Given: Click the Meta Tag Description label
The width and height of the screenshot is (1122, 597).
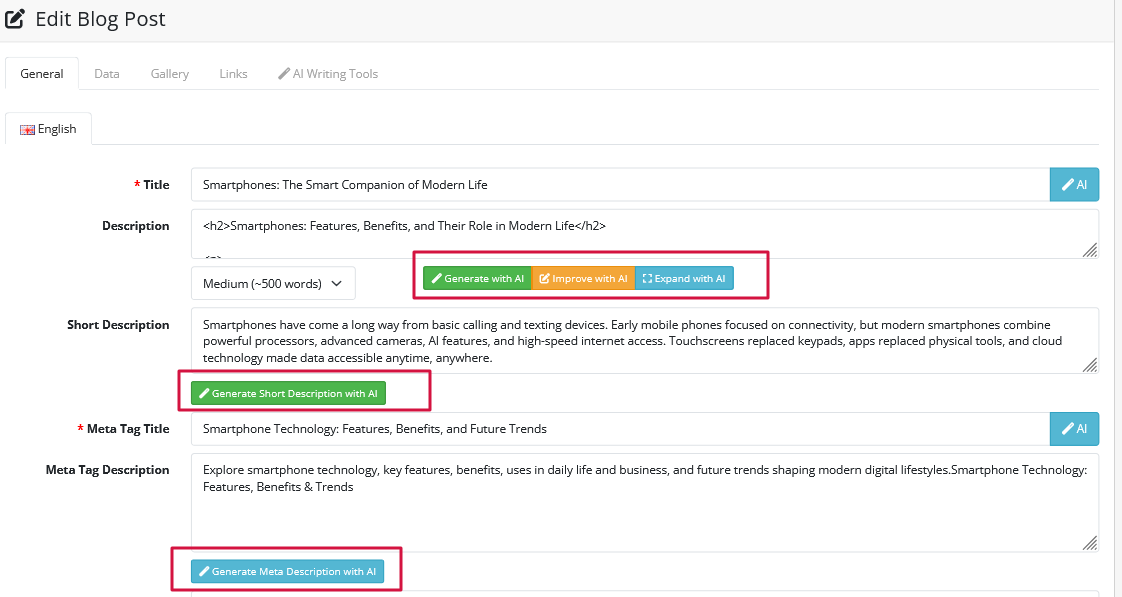Looking at the screenshot, I should (107, 470).
